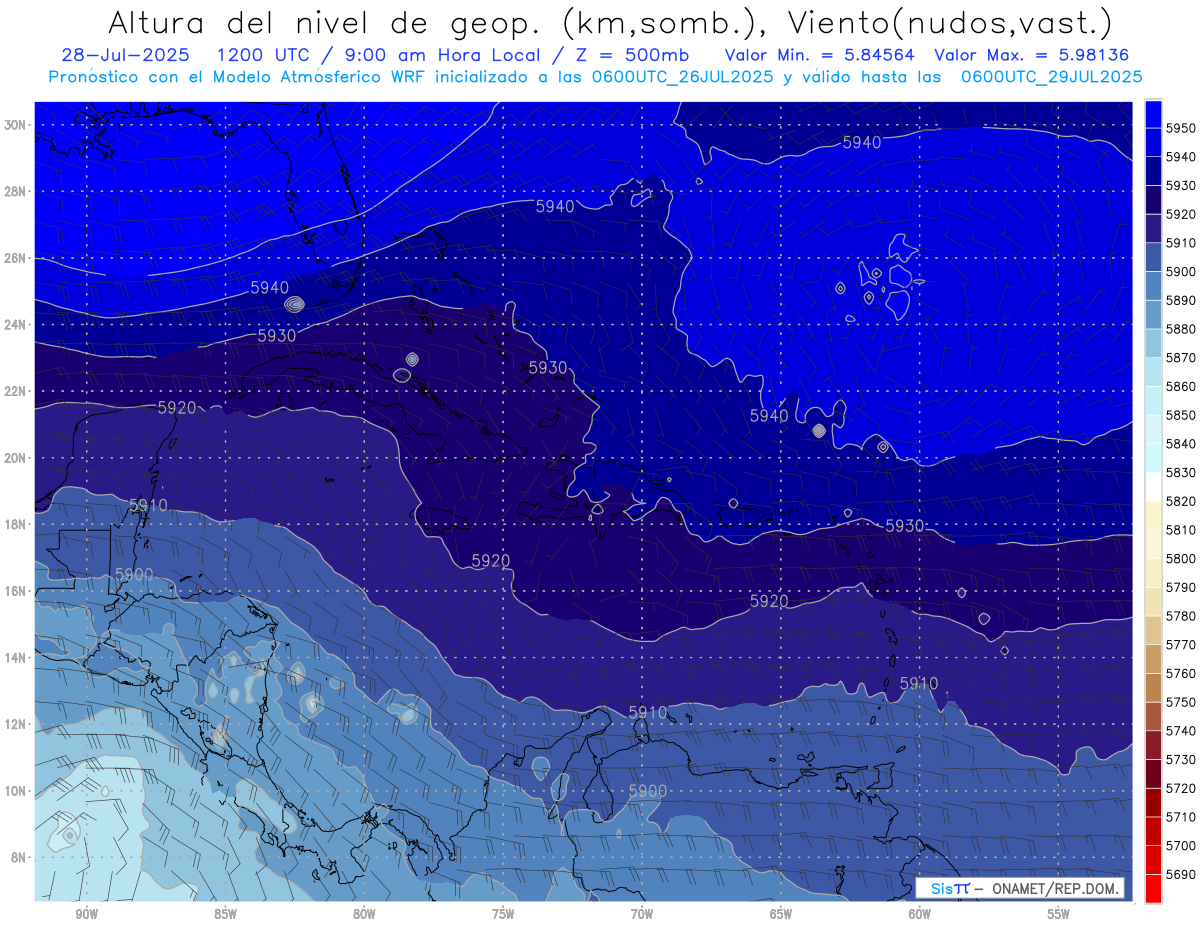Click the '65W' longitude axis label
The width and height of the screenshot is (1200, 927).
click(781, 914)
